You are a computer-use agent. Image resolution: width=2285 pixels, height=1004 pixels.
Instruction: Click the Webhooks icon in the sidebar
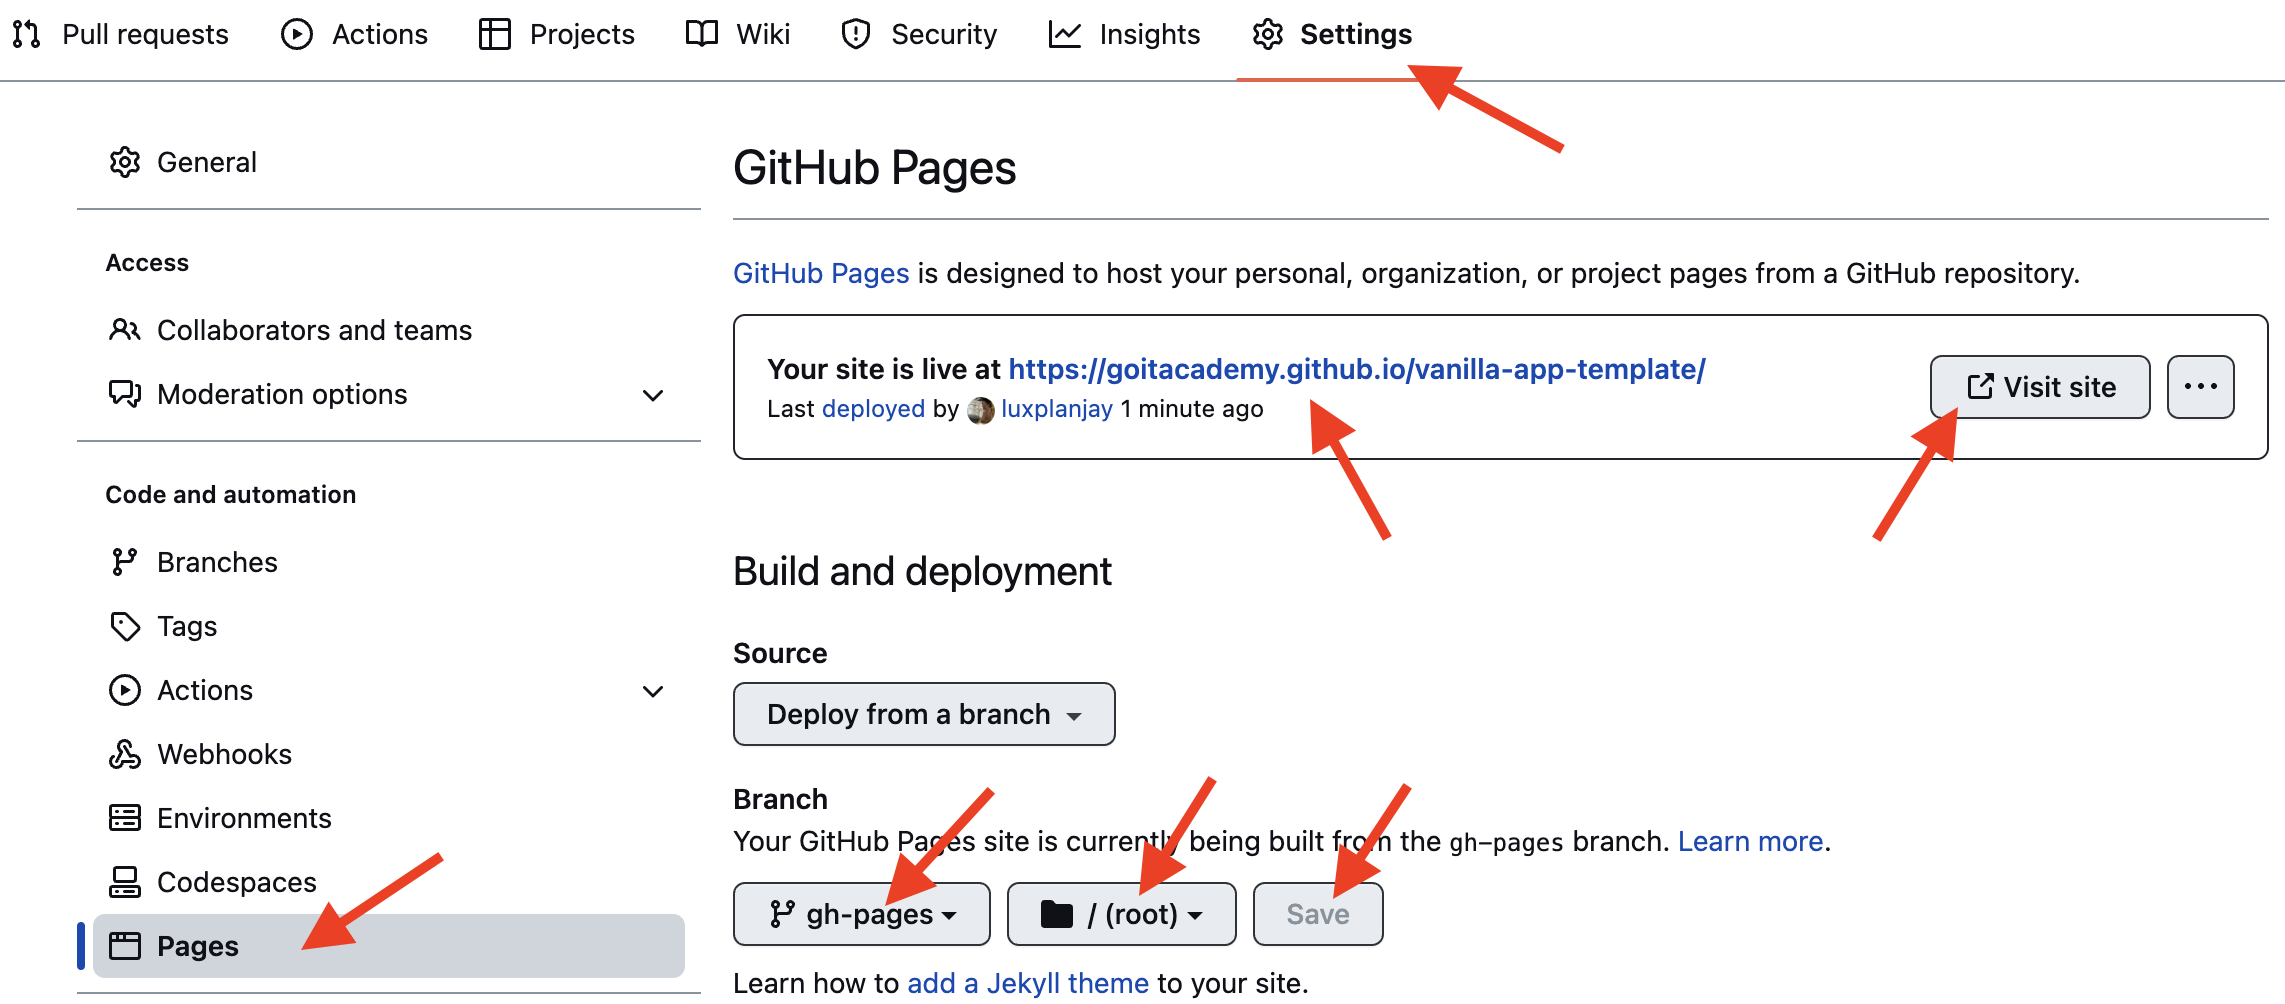(x=125, y=754)
